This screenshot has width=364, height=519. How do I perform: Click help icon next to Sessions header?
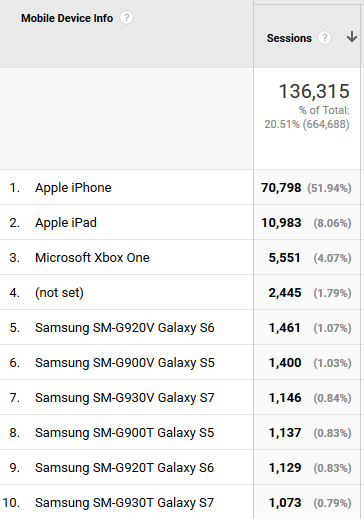[x=324, y=38]
